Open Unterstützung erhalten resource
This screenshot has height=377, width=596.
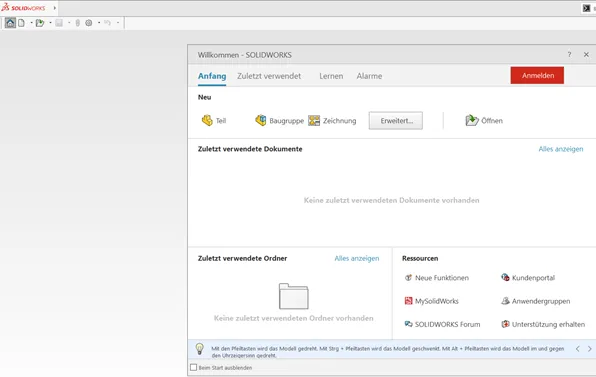pyautogui.click(x=543, y=324)
